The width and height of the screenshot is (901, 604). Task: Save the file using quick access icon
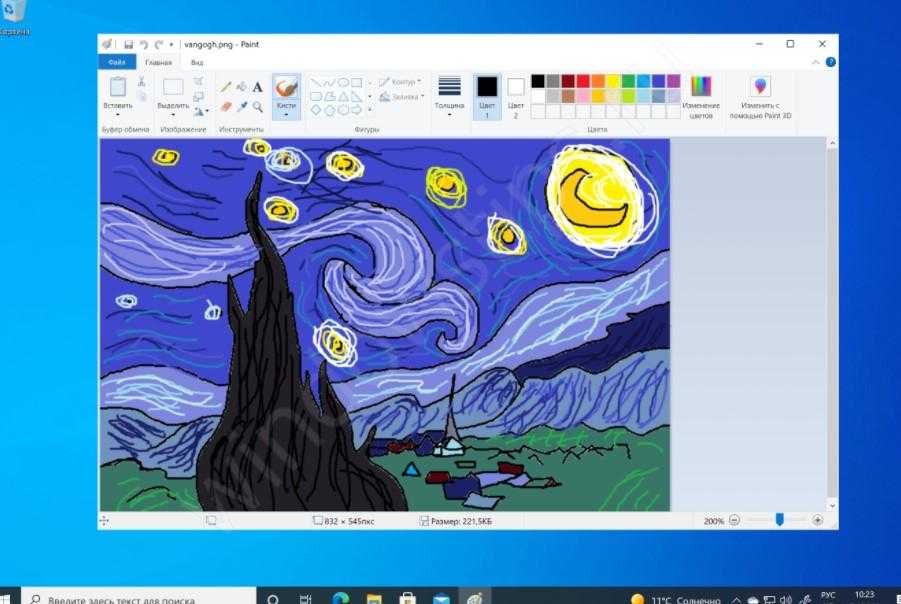(128, 44)
